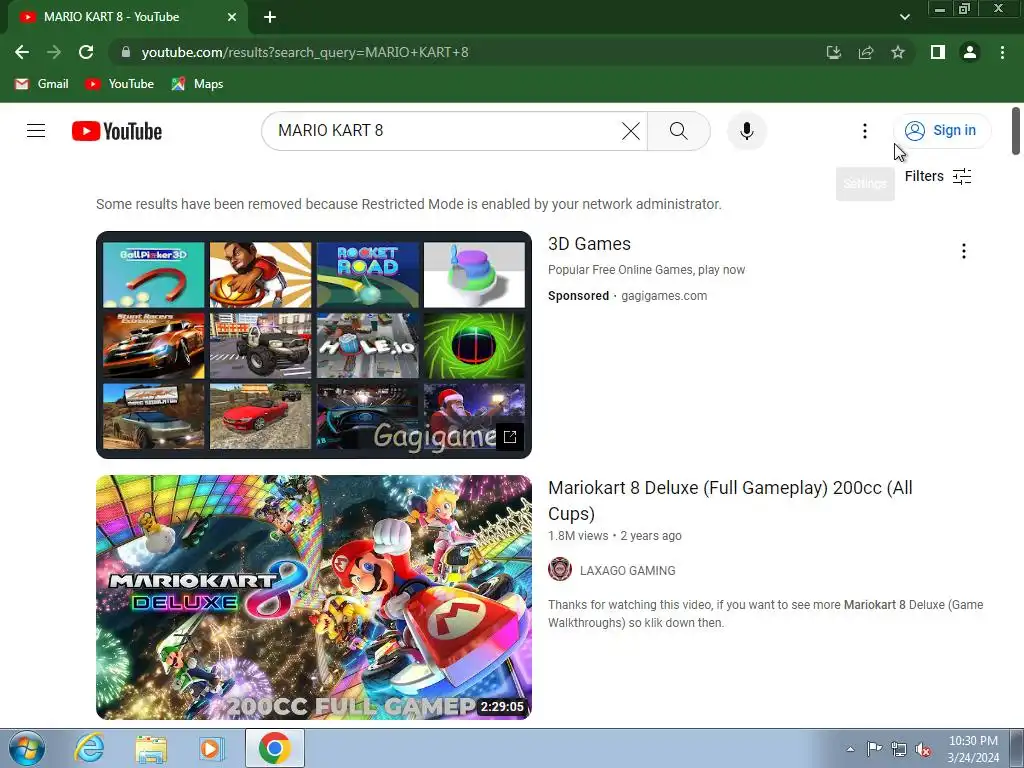Click the external-link icon on ad thumbnail
Screen dimensions: 1024x768
click(510, 437)
